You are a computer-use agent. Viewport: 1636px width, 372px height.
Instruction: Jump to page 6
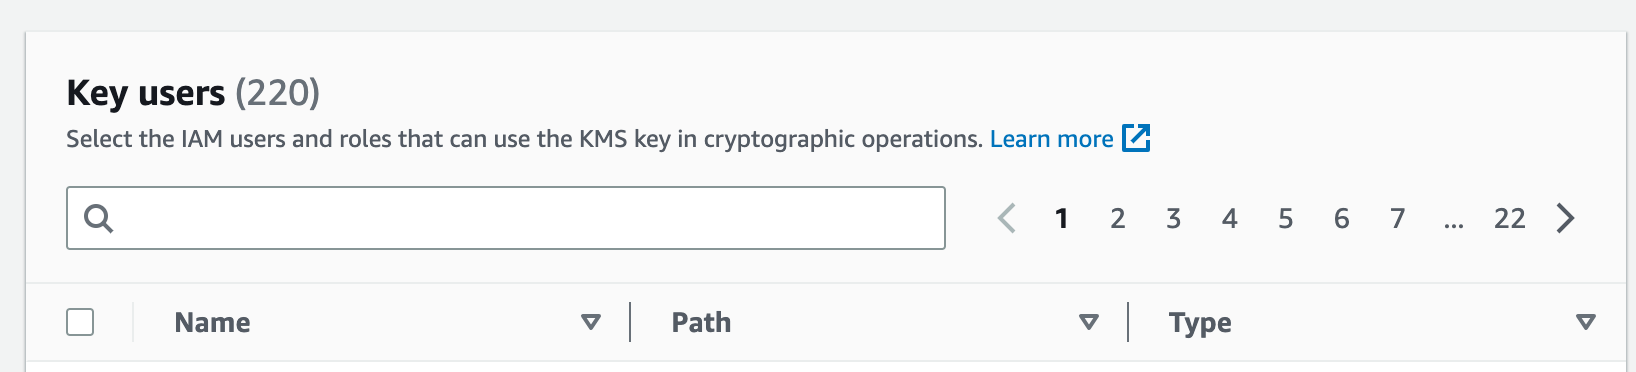pyautogui.click(x=1342, y=218)
